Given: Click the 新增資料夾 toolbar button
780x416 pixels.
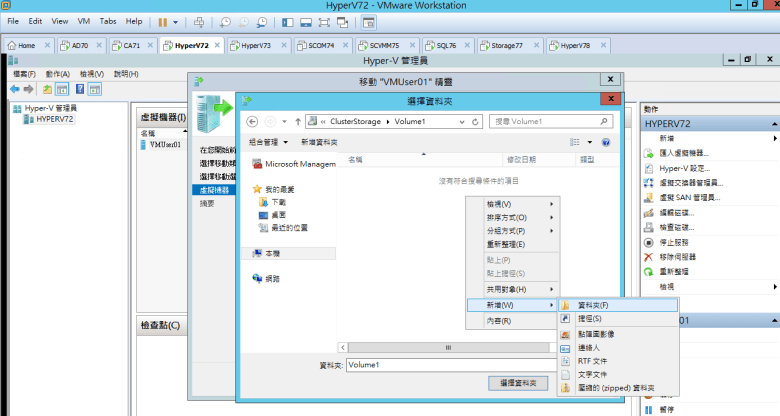Looking at the screenshot, I should (319, 143).
